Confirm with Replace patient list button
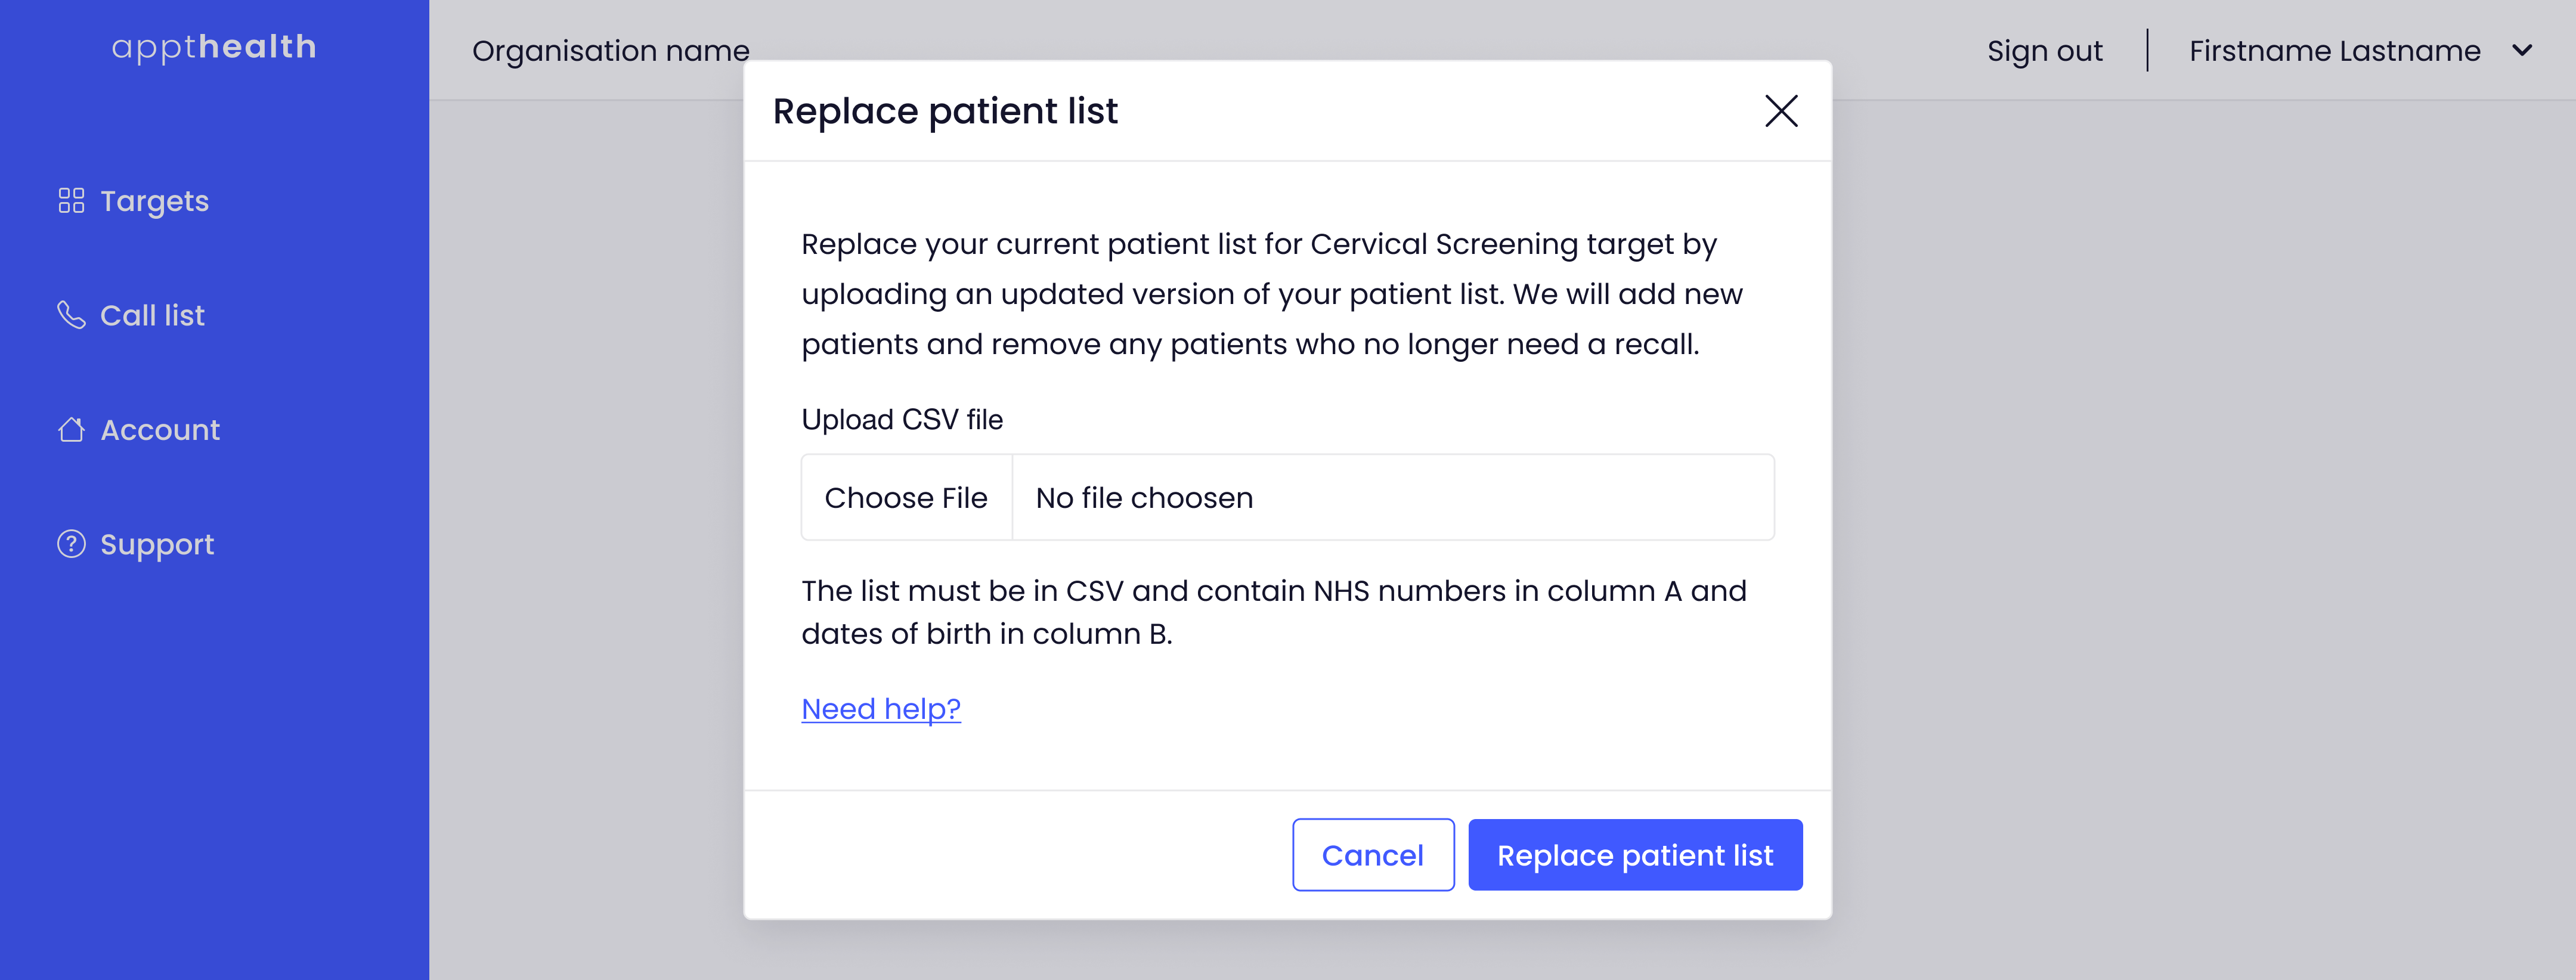The image size is (2576, 980). click(1635, 855)
